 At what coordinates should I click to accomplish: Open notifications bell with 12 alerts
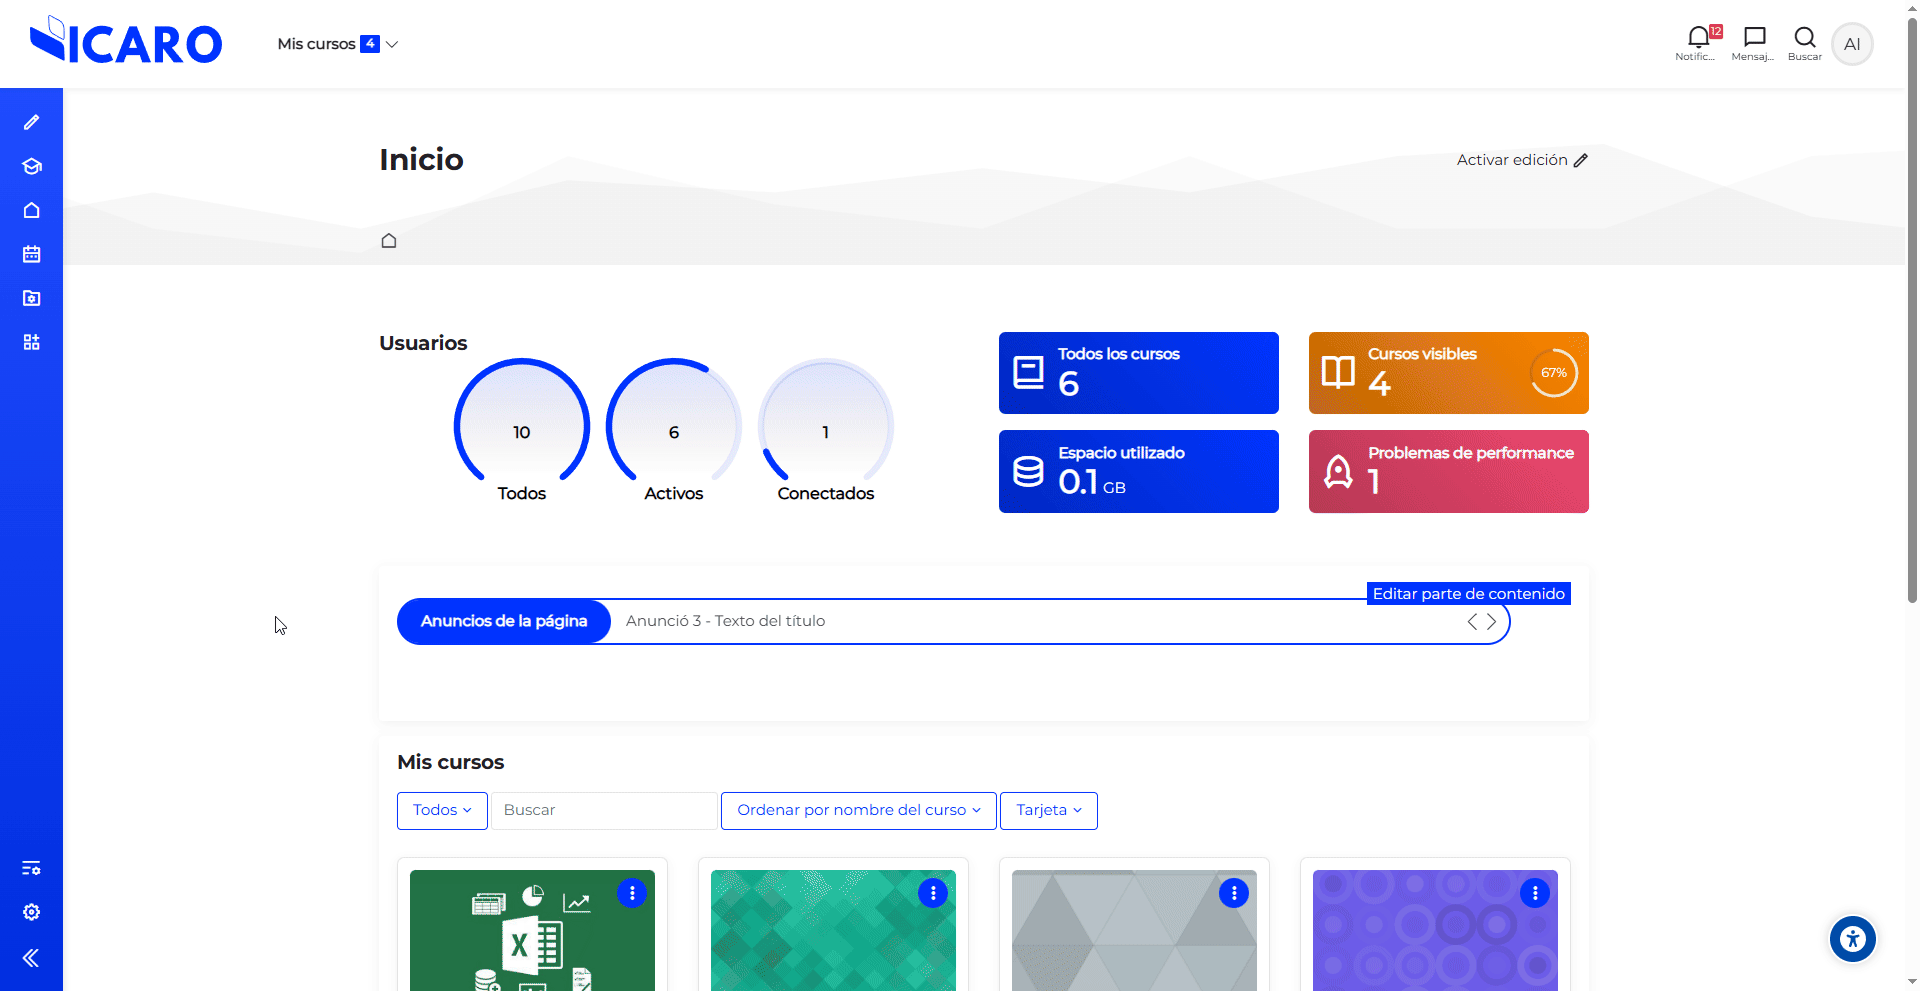tap(1698, 38)
